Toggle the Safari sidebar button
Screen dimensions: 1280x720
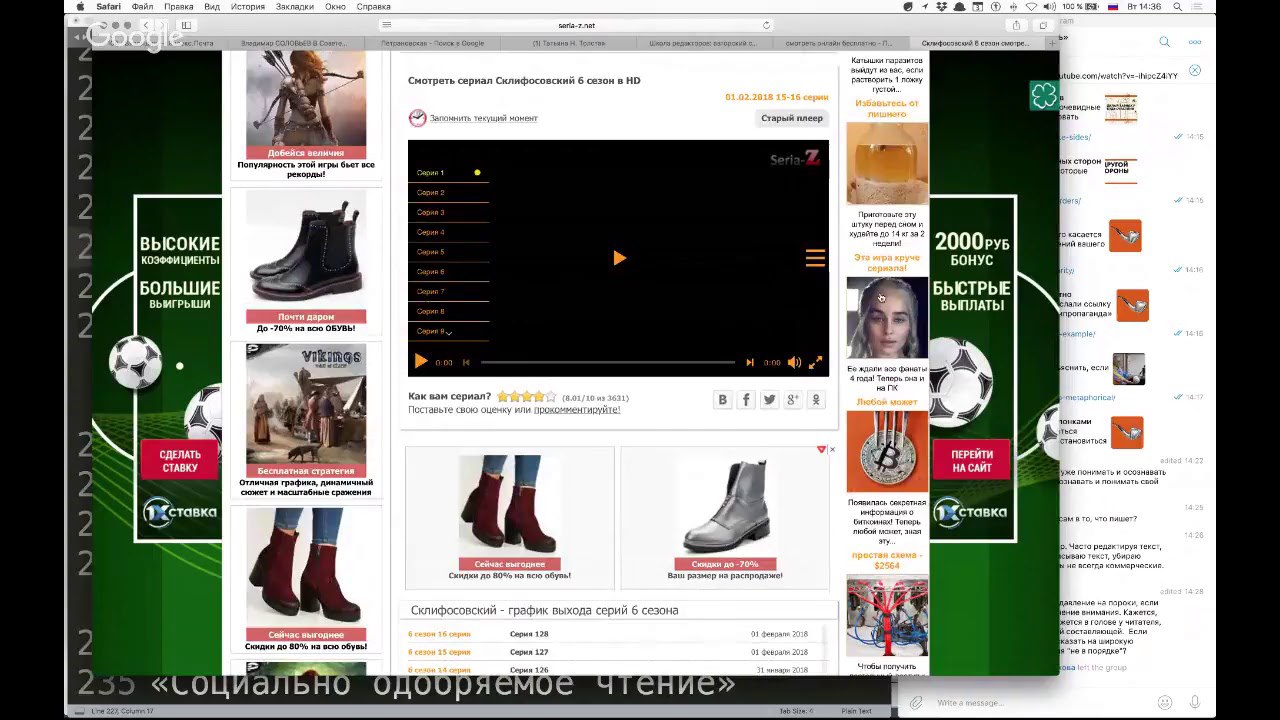(x=186, y=25)
